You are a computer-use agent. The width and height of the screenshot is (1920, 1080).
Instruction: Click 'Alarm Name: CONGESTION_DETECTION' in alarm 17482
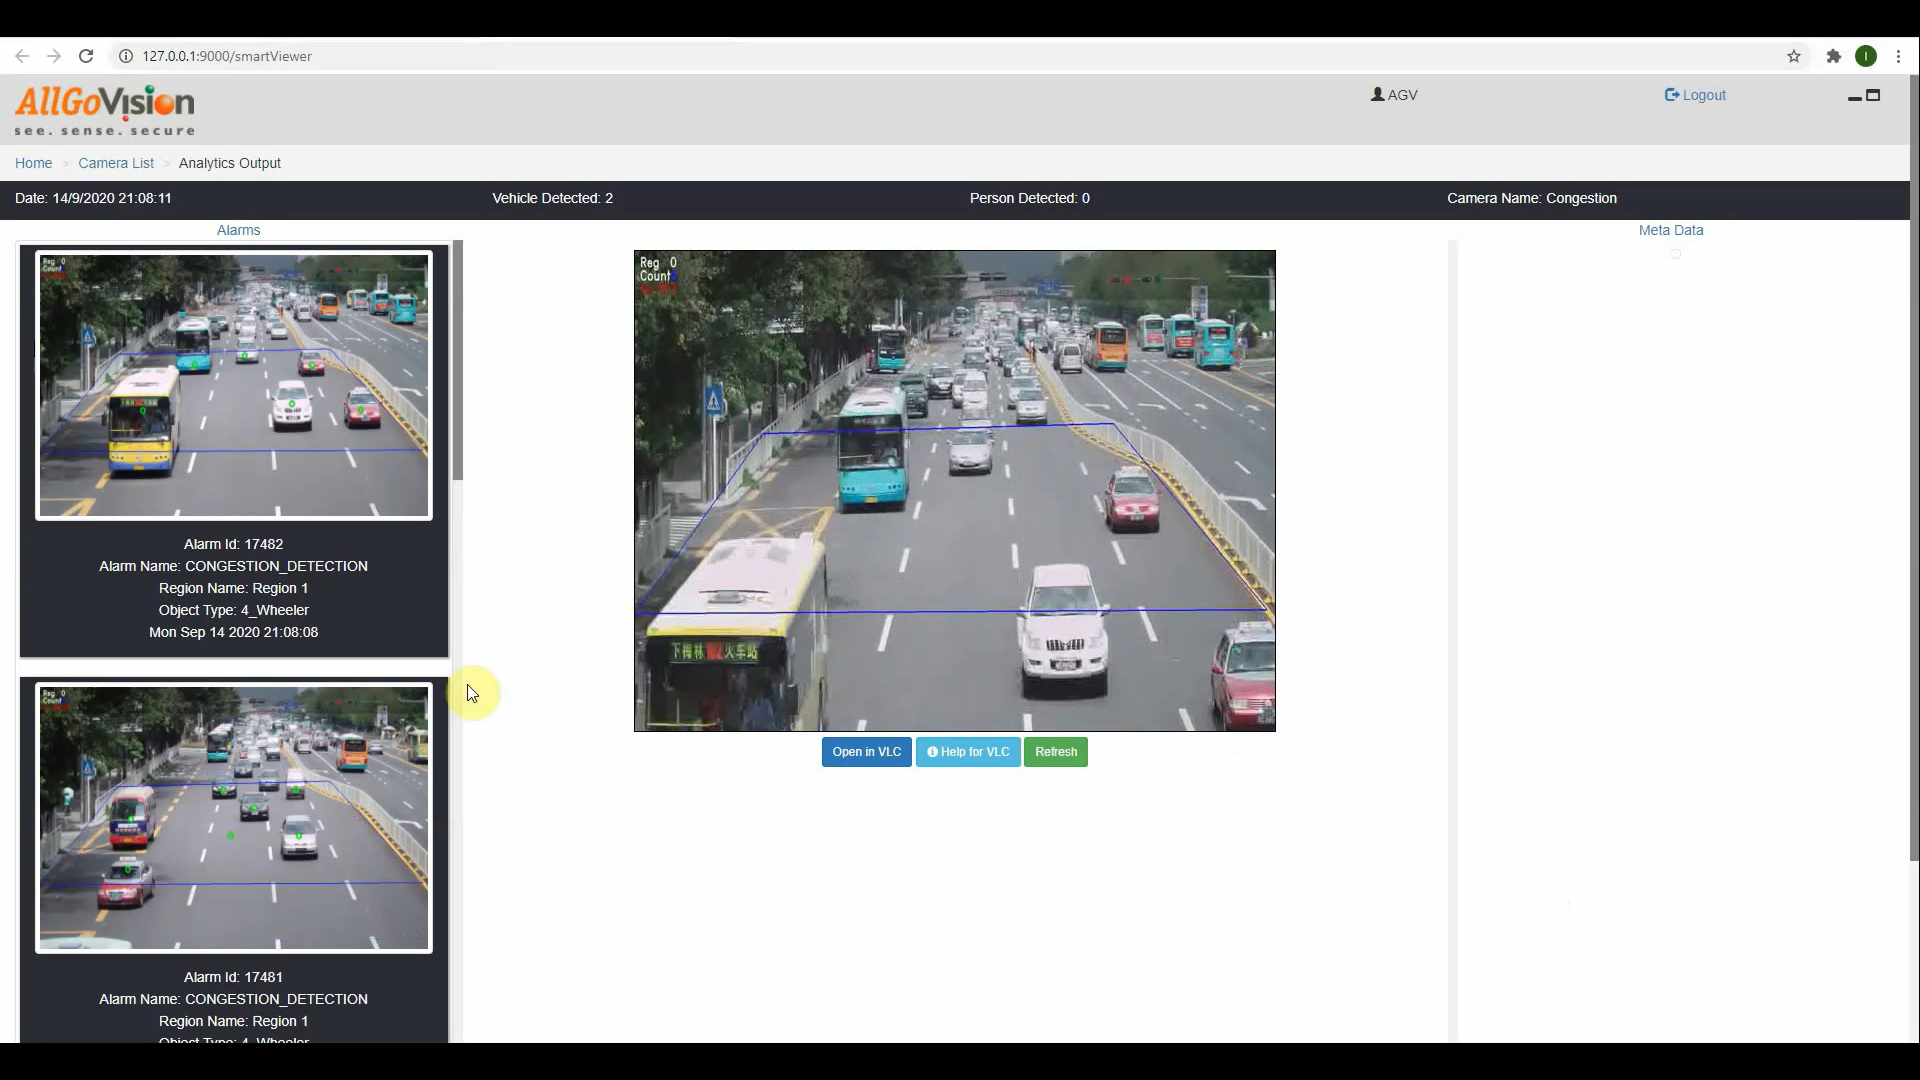pos(233,566)
